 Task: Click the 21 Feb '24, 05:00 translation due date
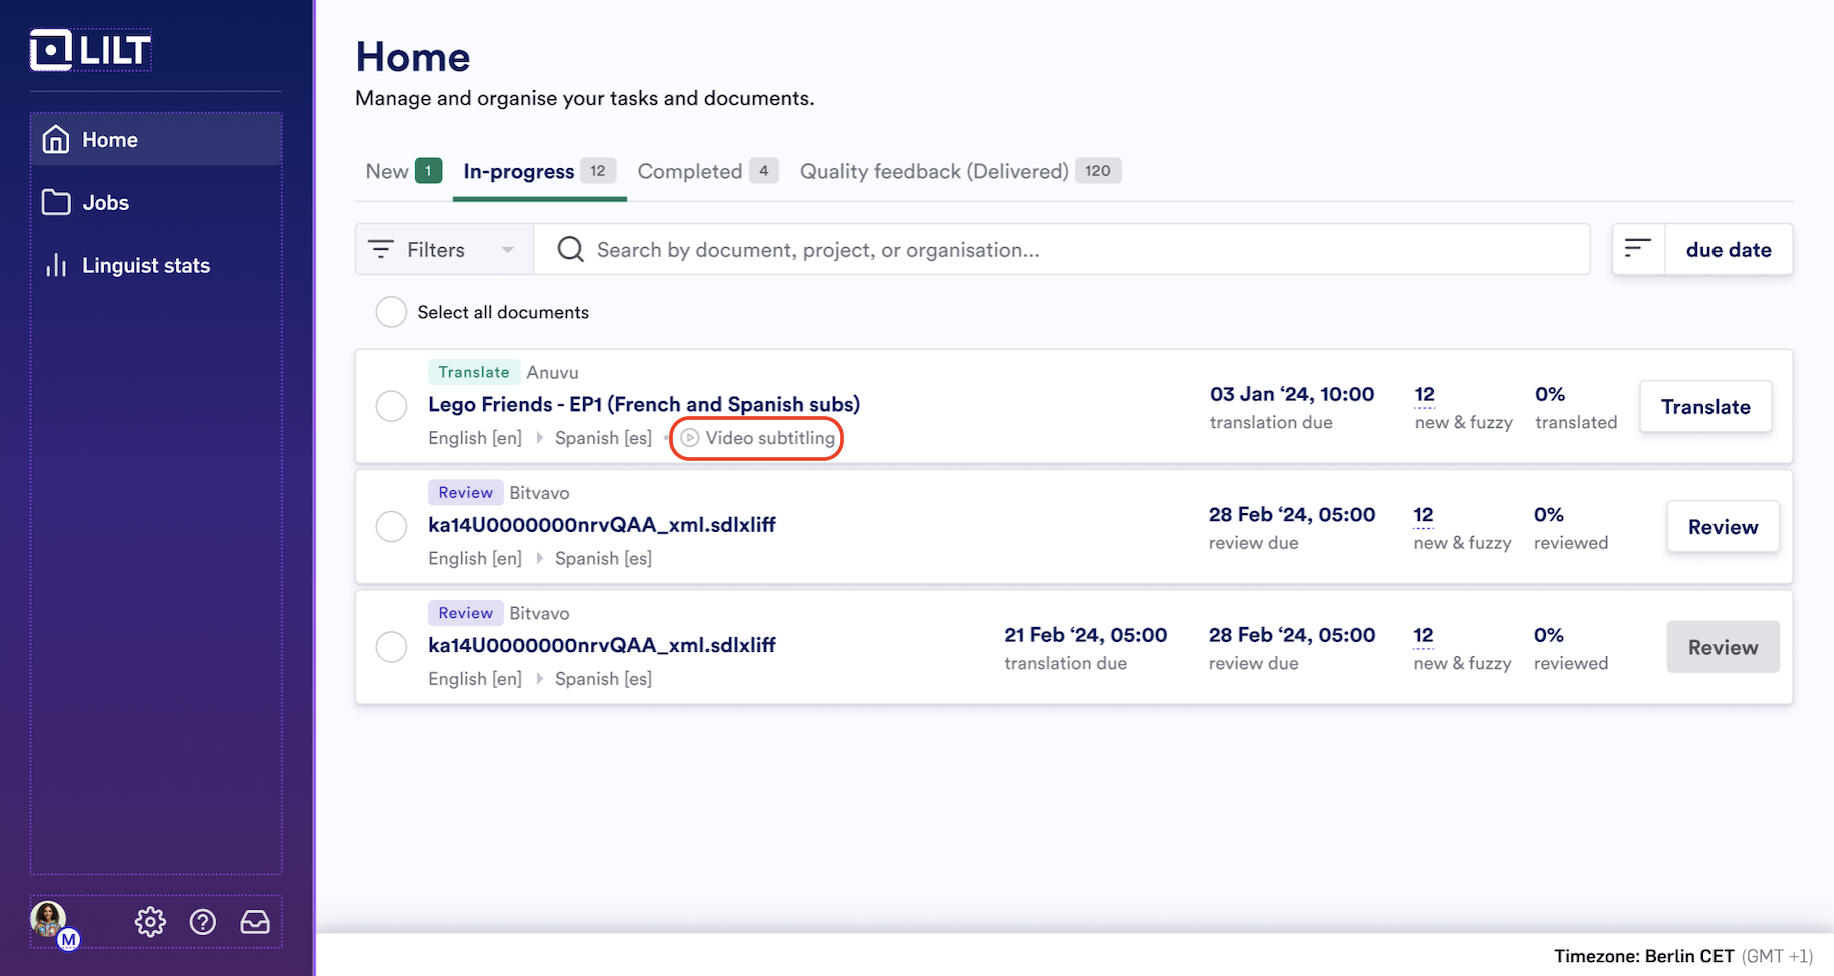point(1086,635)
